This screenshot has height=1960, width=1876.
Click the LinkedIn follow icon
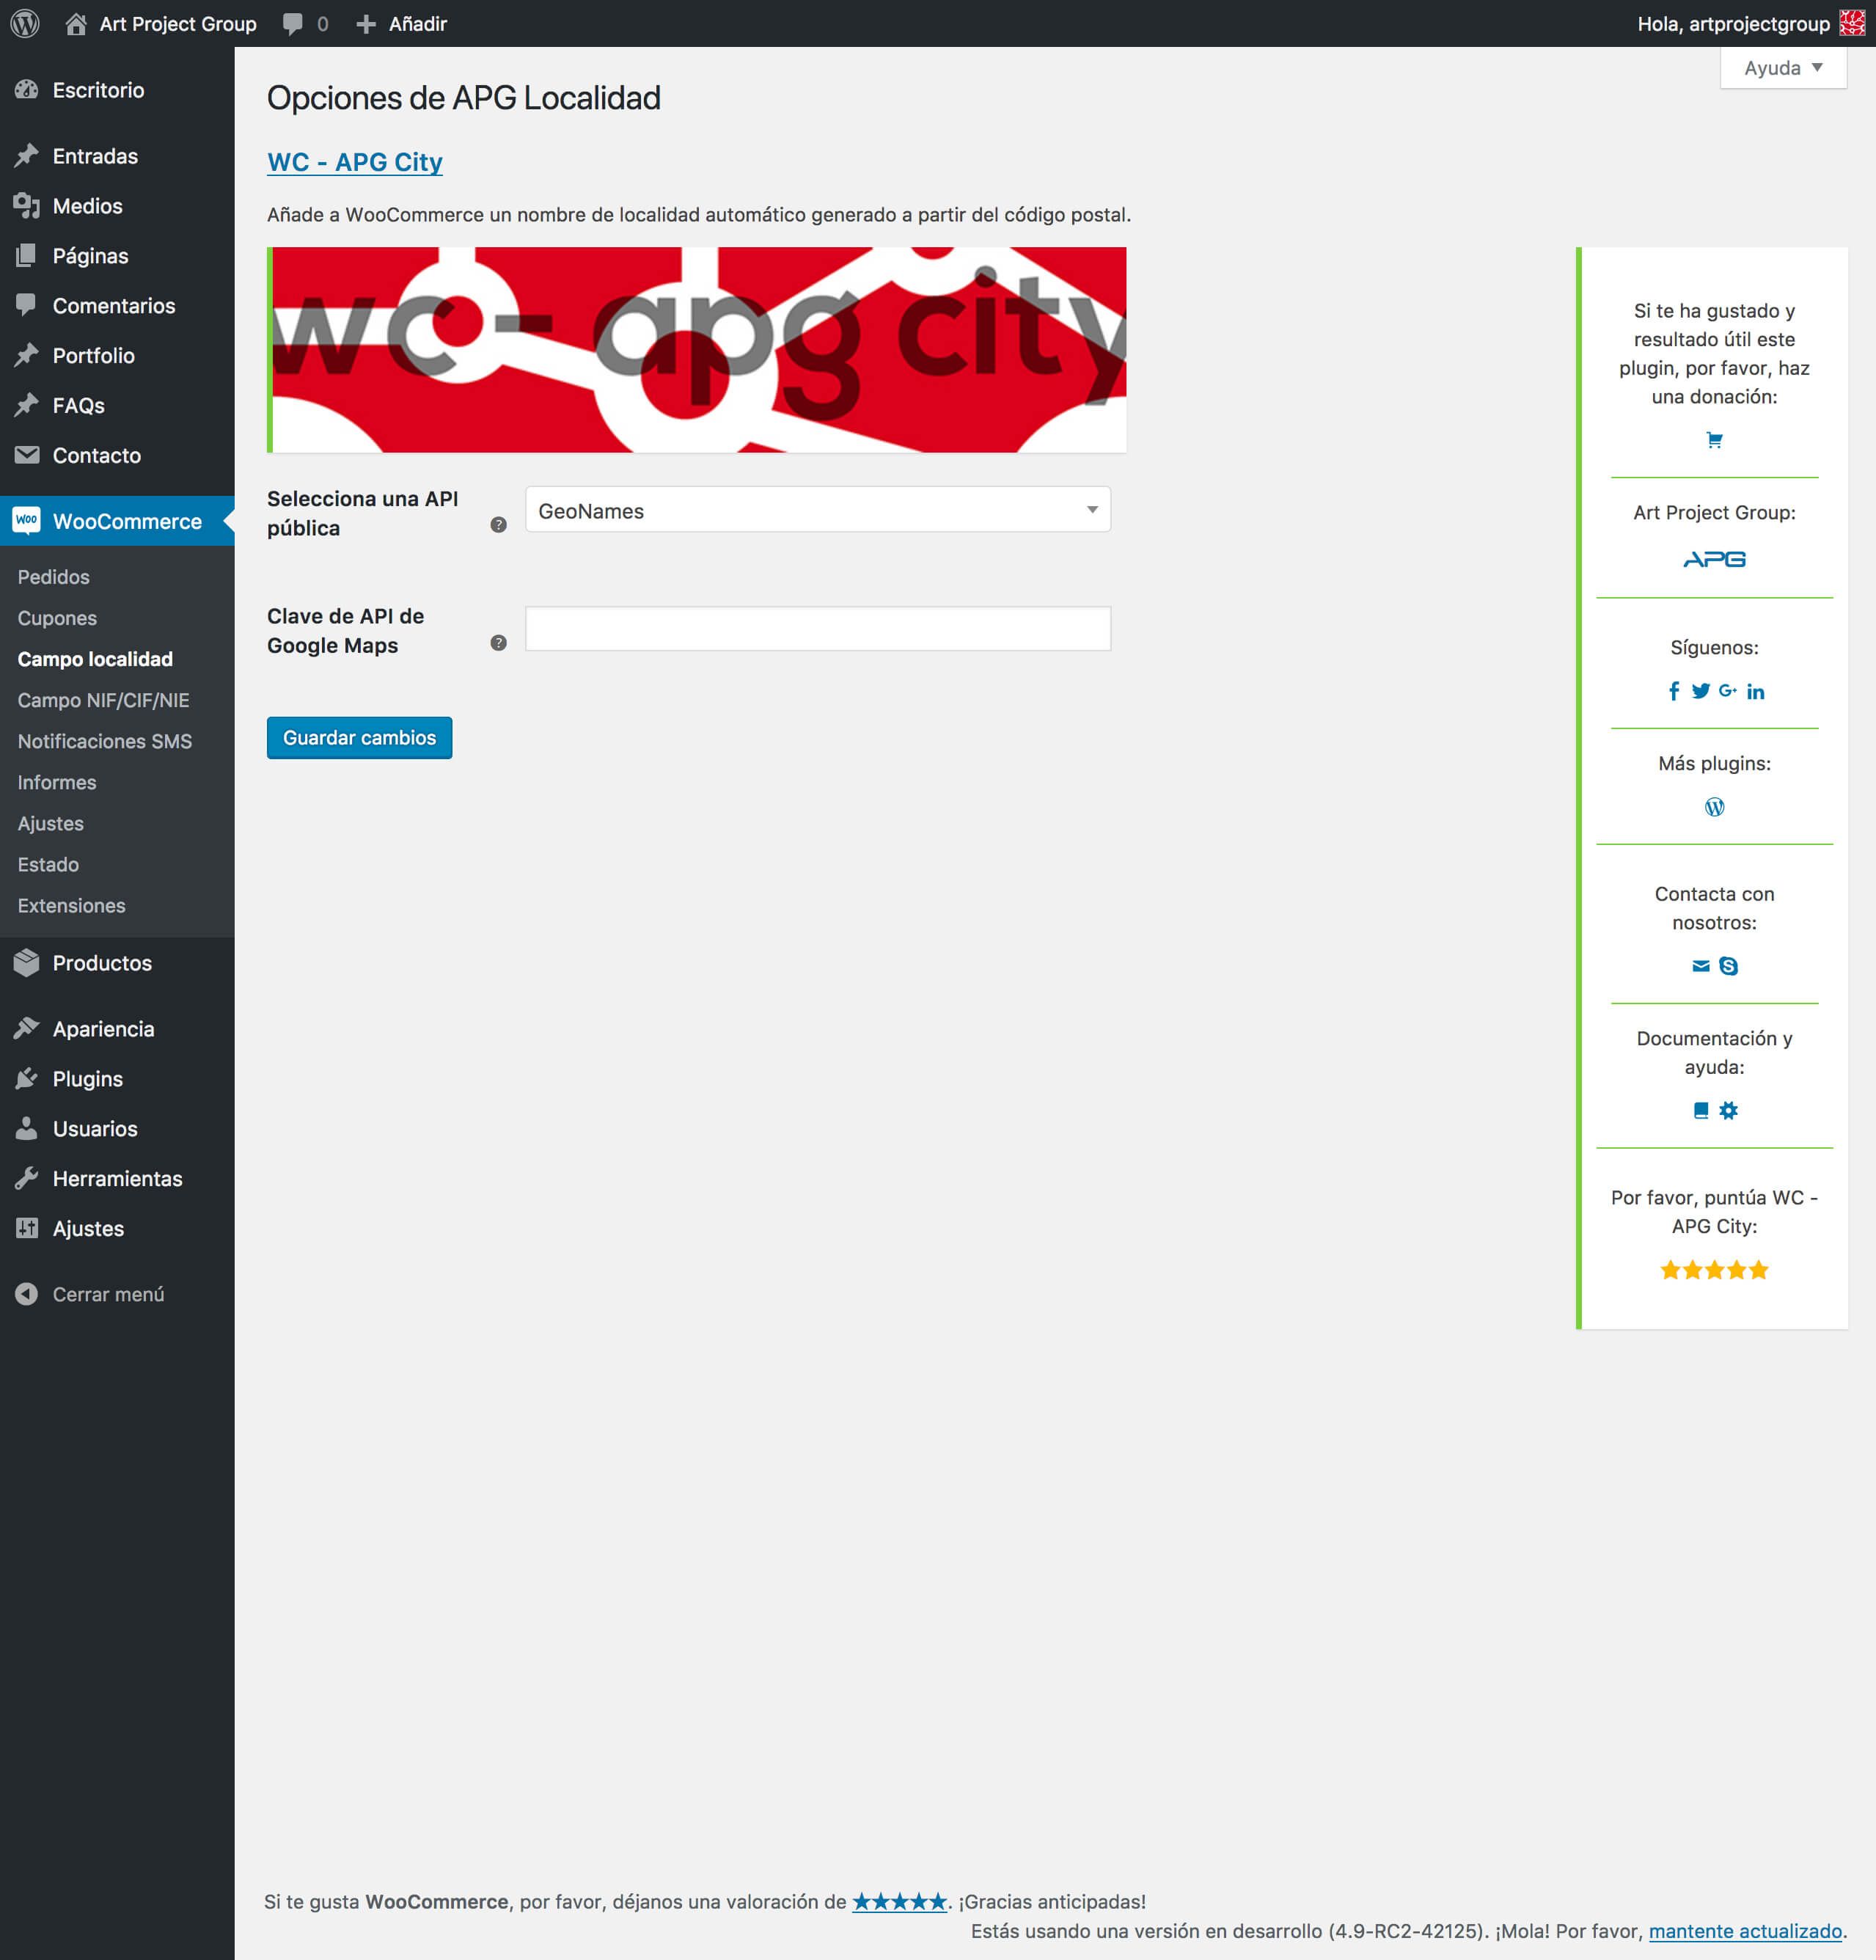point(1755,692)
